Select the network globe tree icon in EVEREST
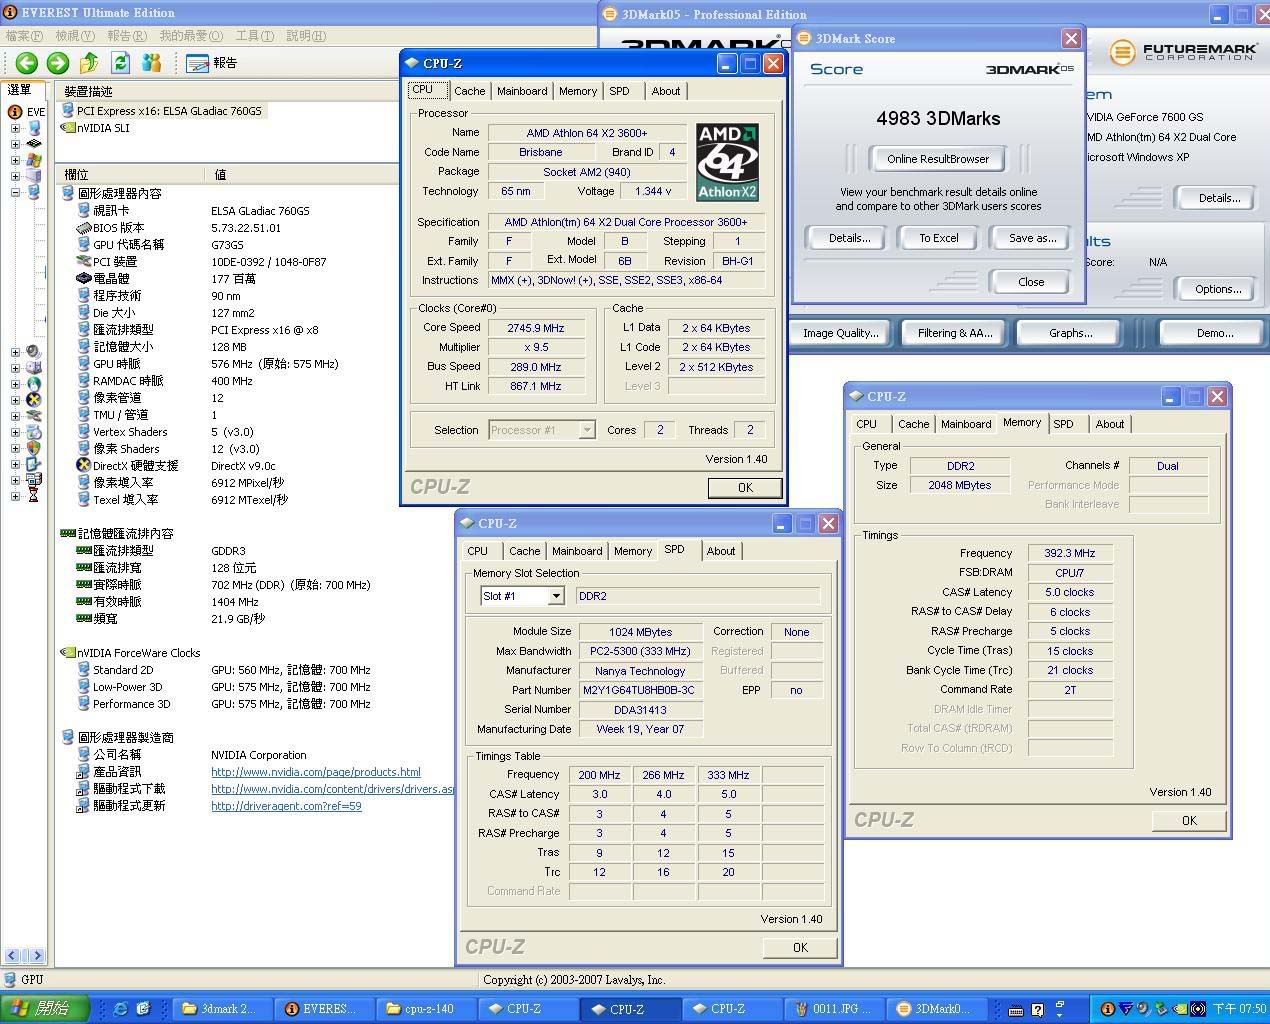 pyautogui.click(x=34, y=383)
